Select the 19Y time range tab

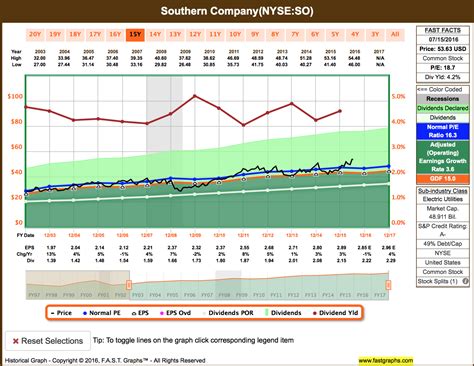tap(55, 34)
